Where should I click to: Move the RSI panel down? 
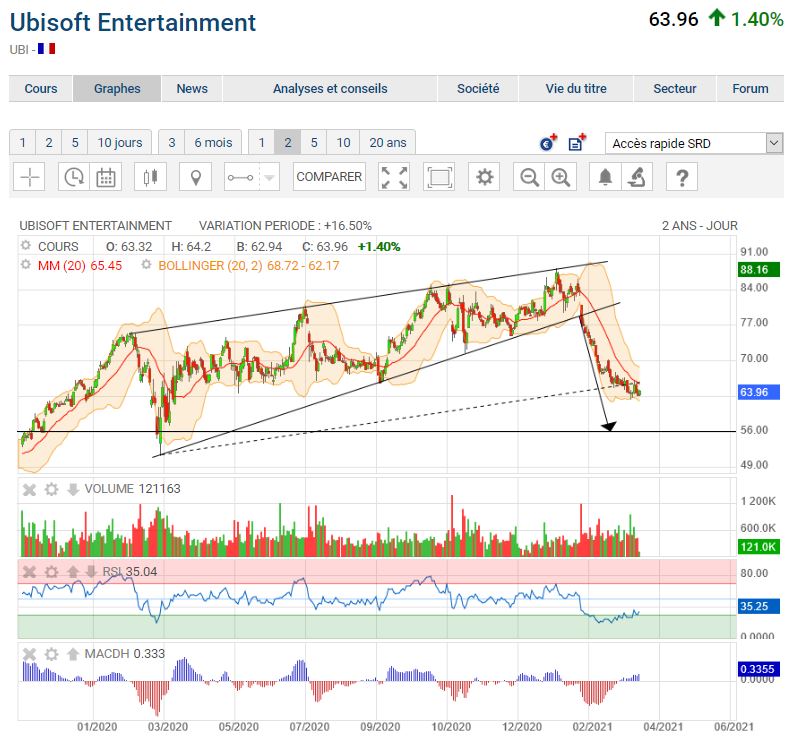91,572
